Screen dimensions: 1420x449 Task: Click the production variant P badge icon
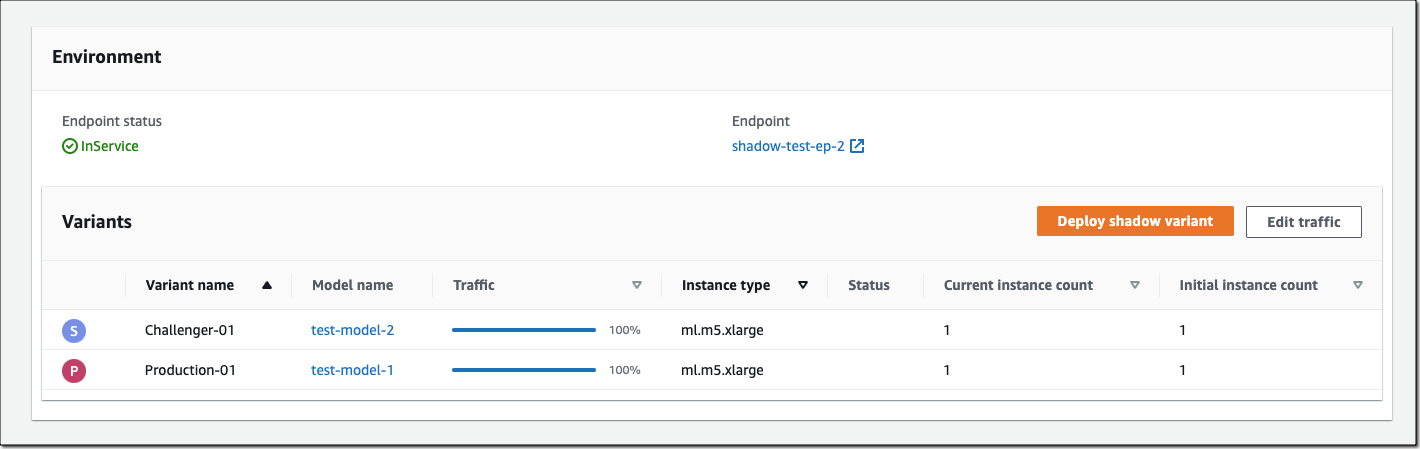point(74,371)
